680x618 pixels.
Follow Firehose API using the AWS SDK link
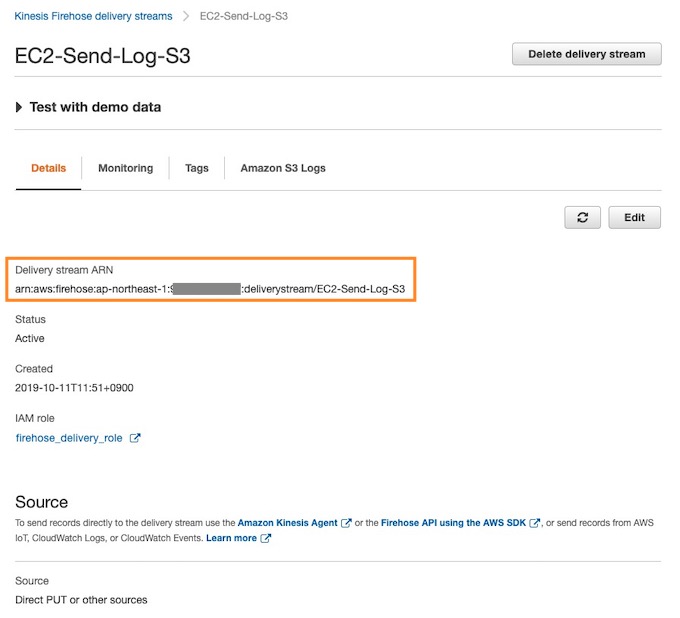(x=453, y=523)
